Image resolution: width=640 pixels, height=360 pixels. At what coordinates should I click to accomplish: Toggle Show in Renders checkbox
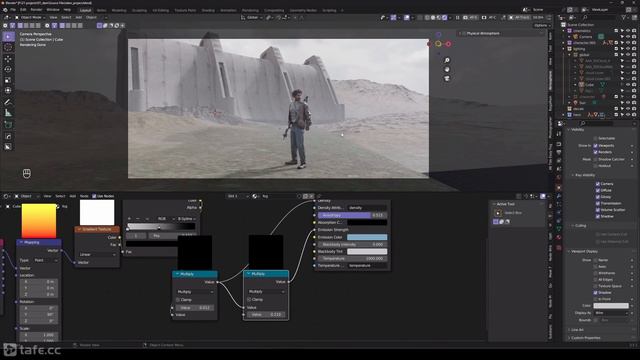click(596, 152)
